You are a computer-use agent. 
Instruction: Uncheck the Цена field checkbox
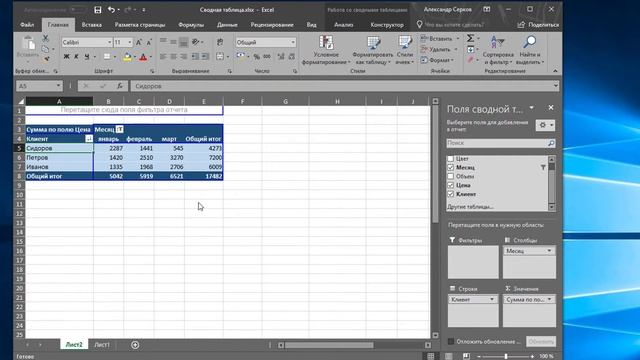click(451, 185)
